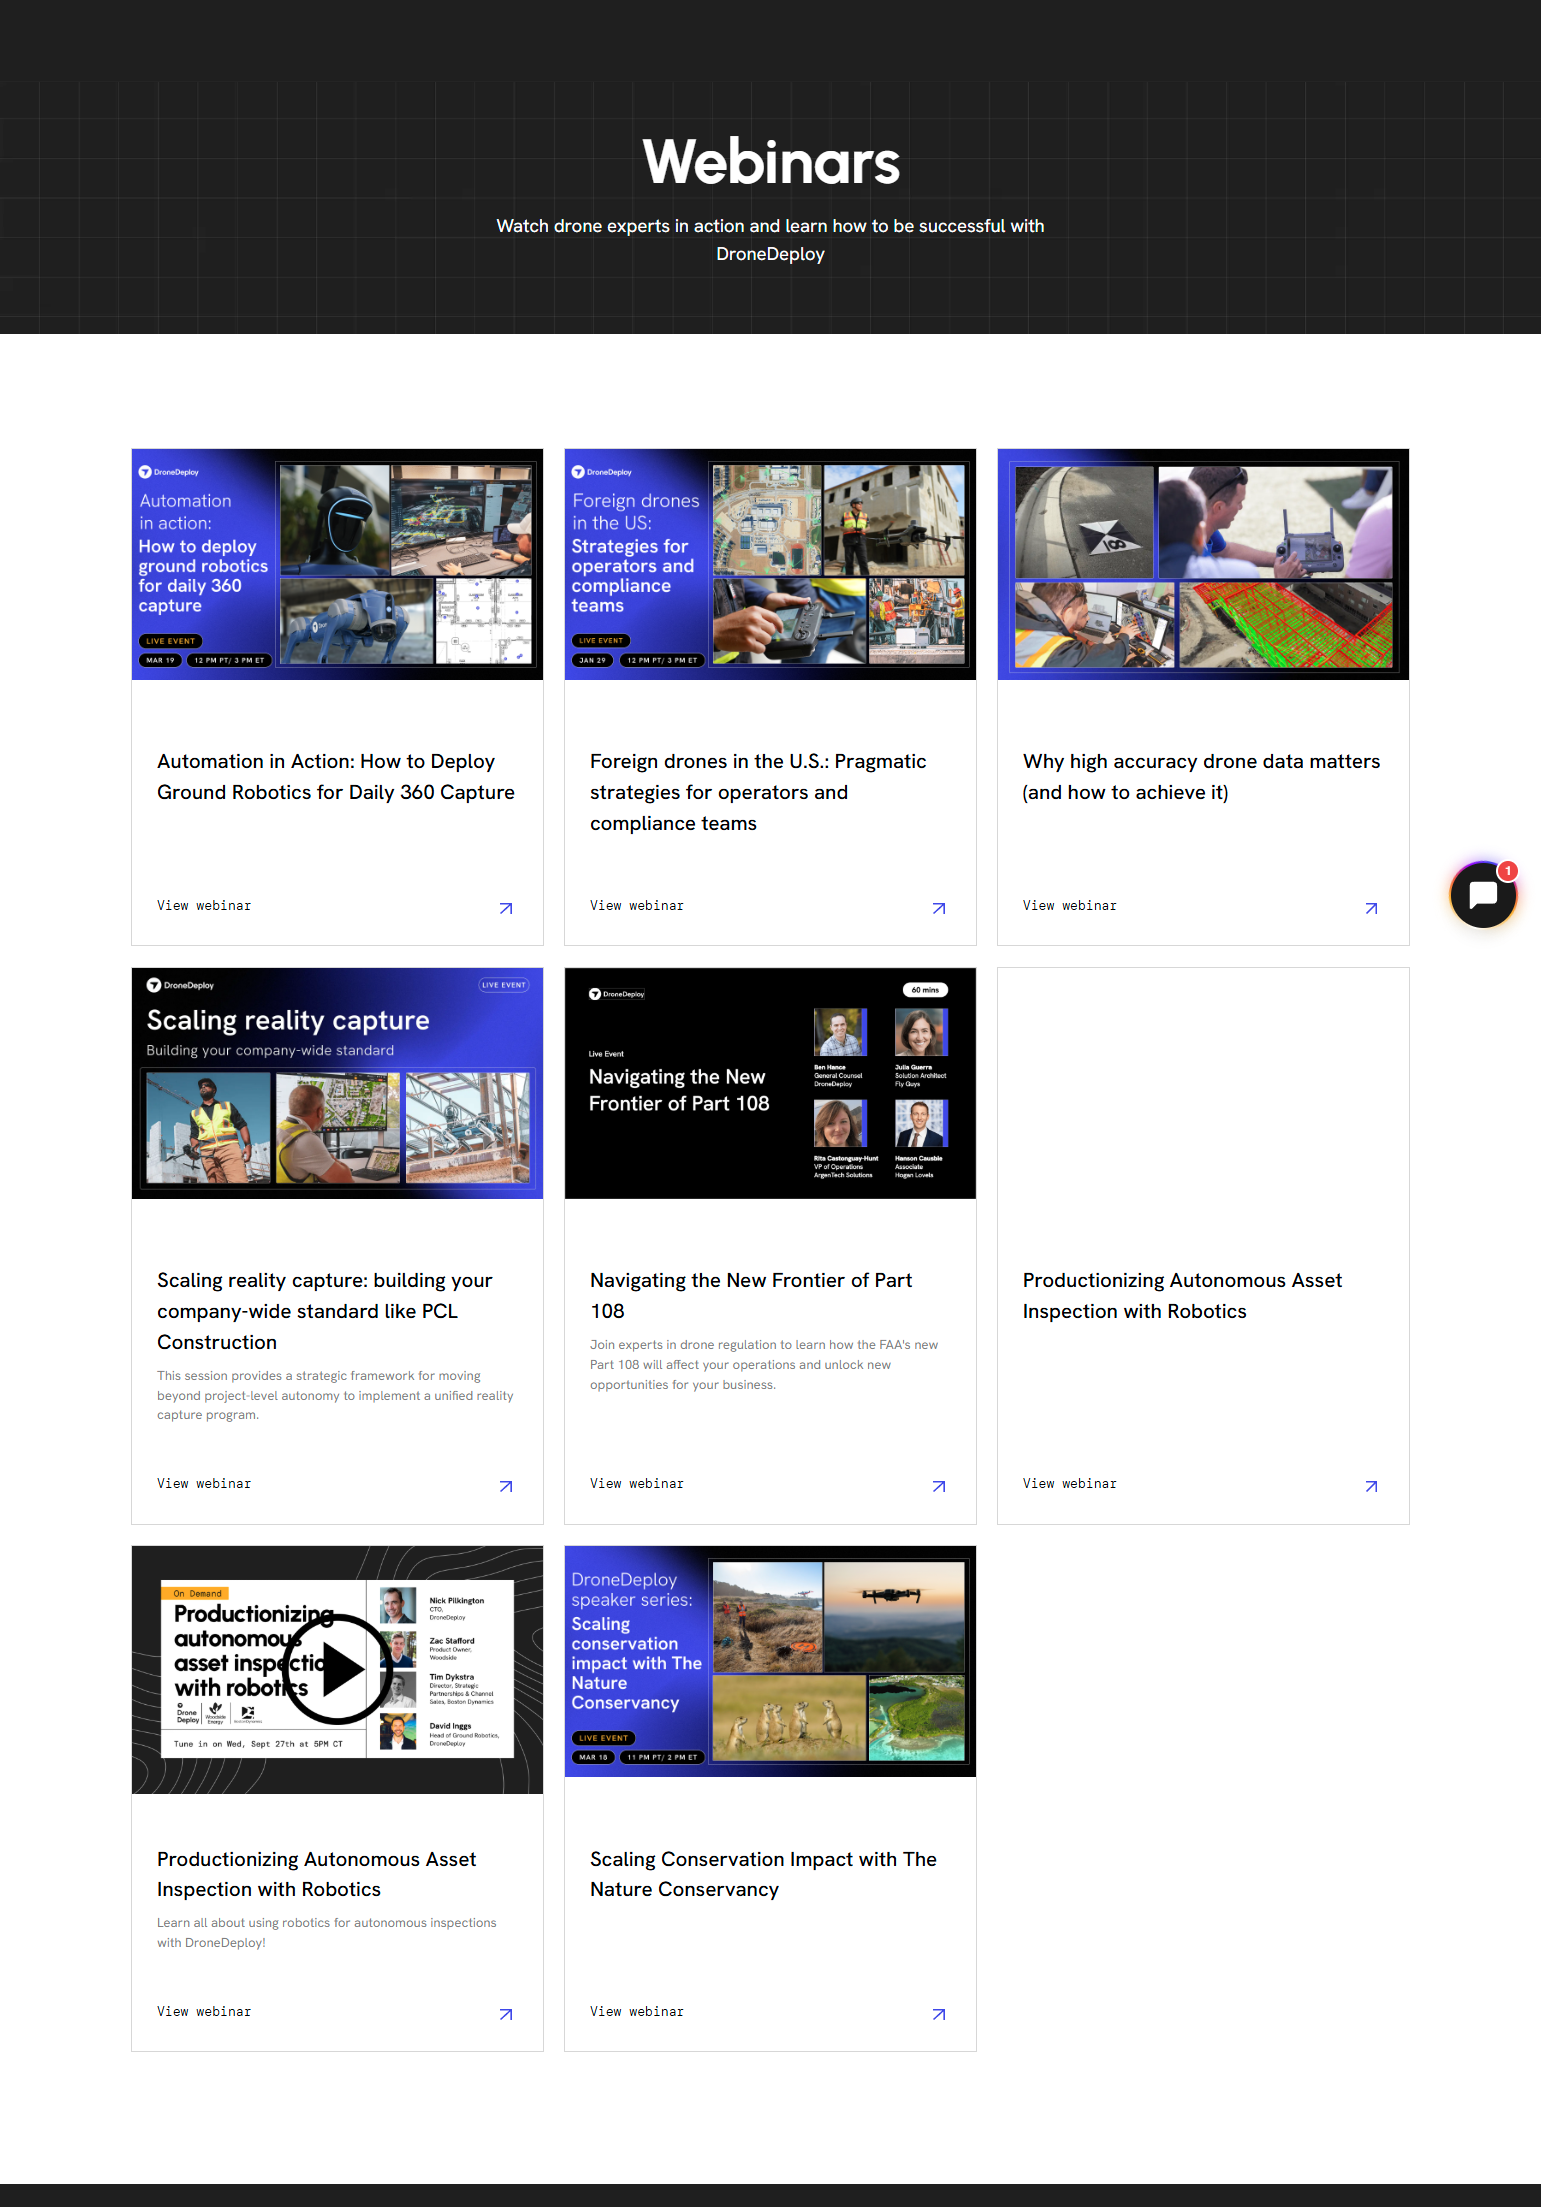View webinar for Productionizing card with video
The image size is (1541, 2207).
click(204, 2011)
